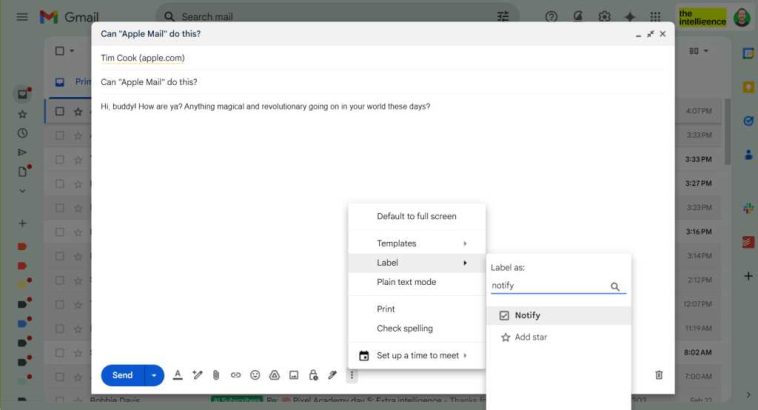This screenshot has height=410, width=758.
Task: Click the subject line field
Action: (382, 82)
